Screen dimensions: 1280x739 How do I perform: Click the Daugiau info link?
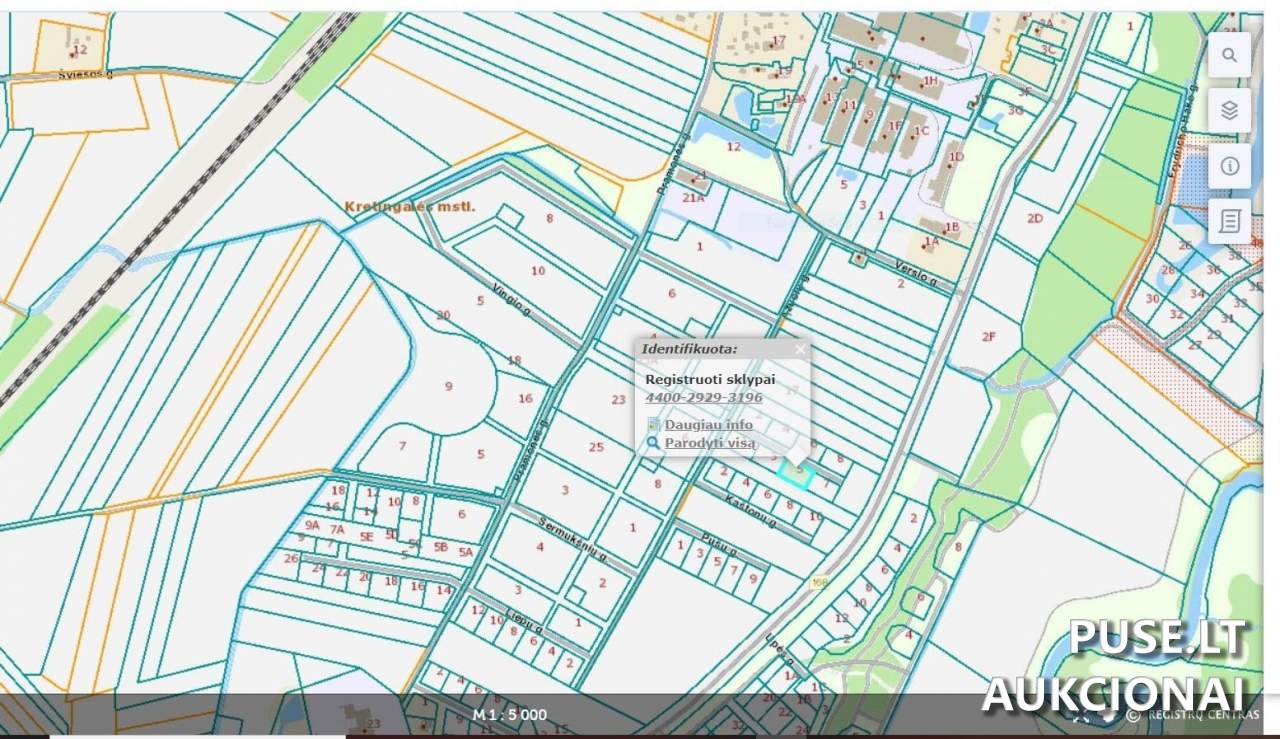tap(709, 425)
